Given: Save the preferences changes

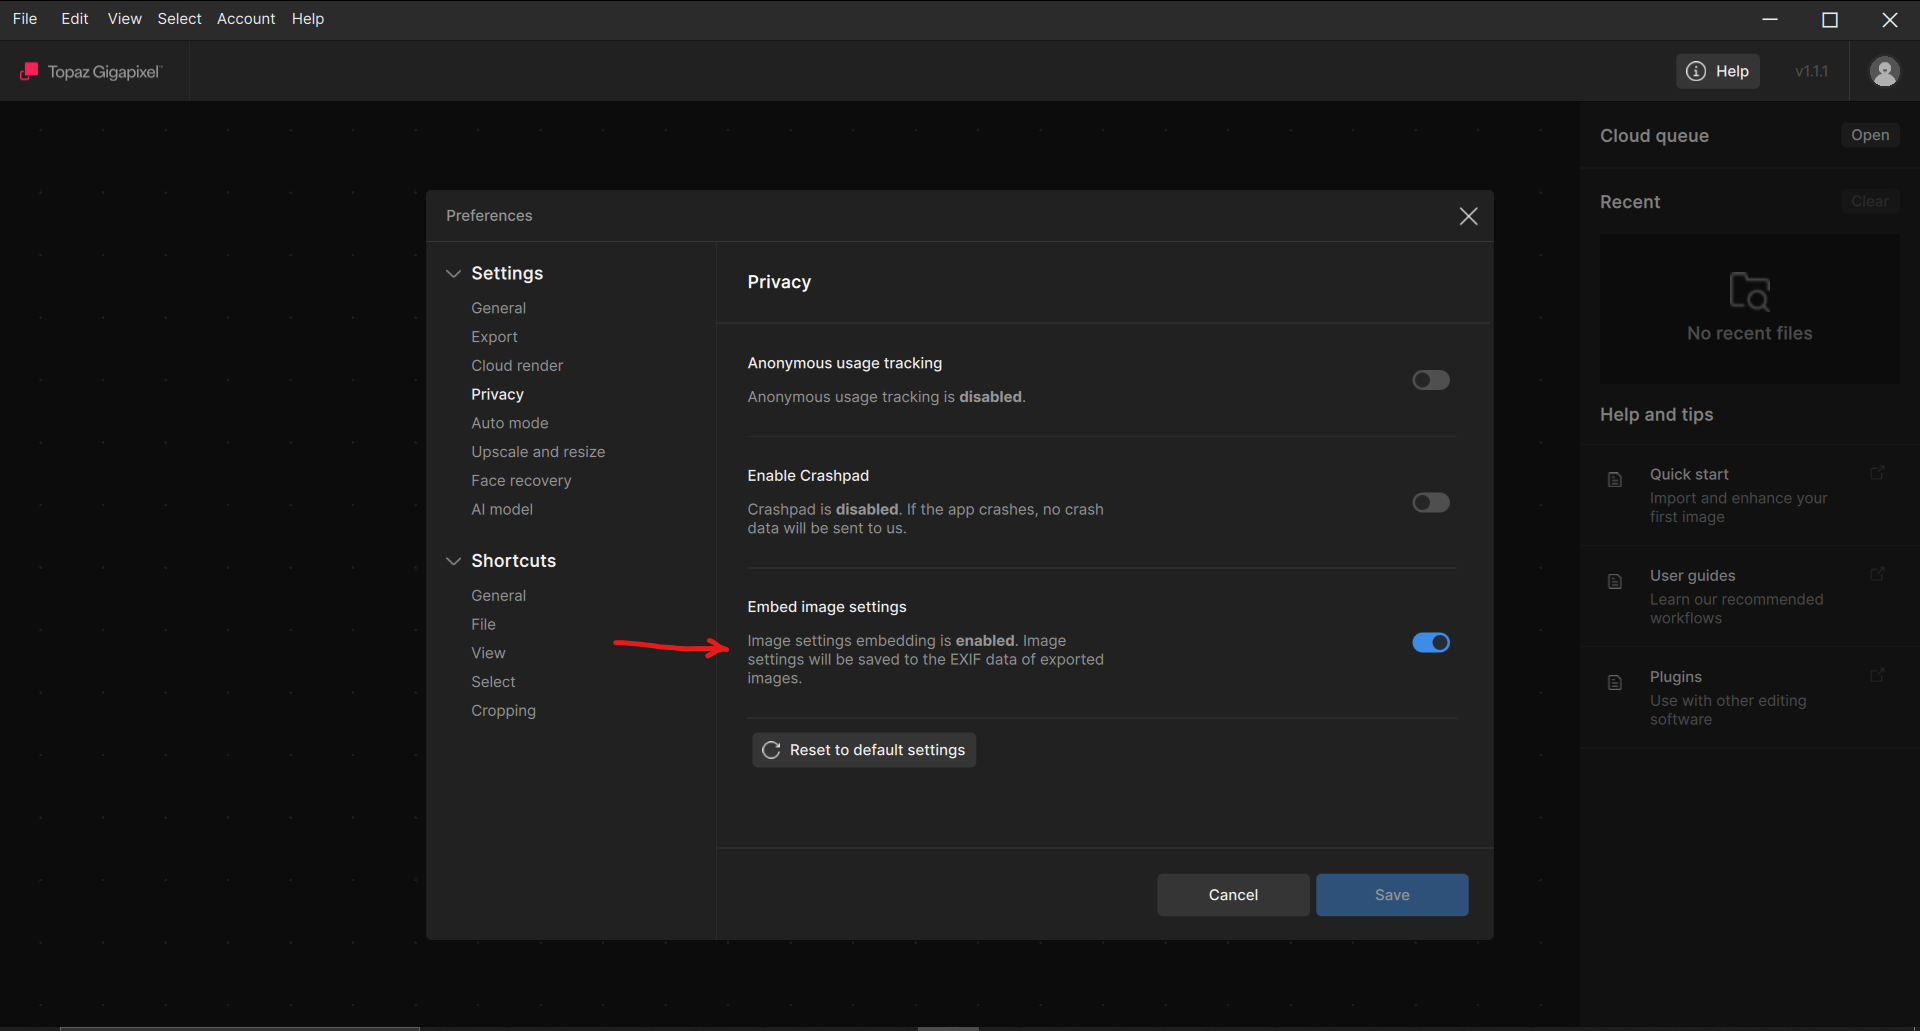Looking at the screenshot, I should point(1391,895).
